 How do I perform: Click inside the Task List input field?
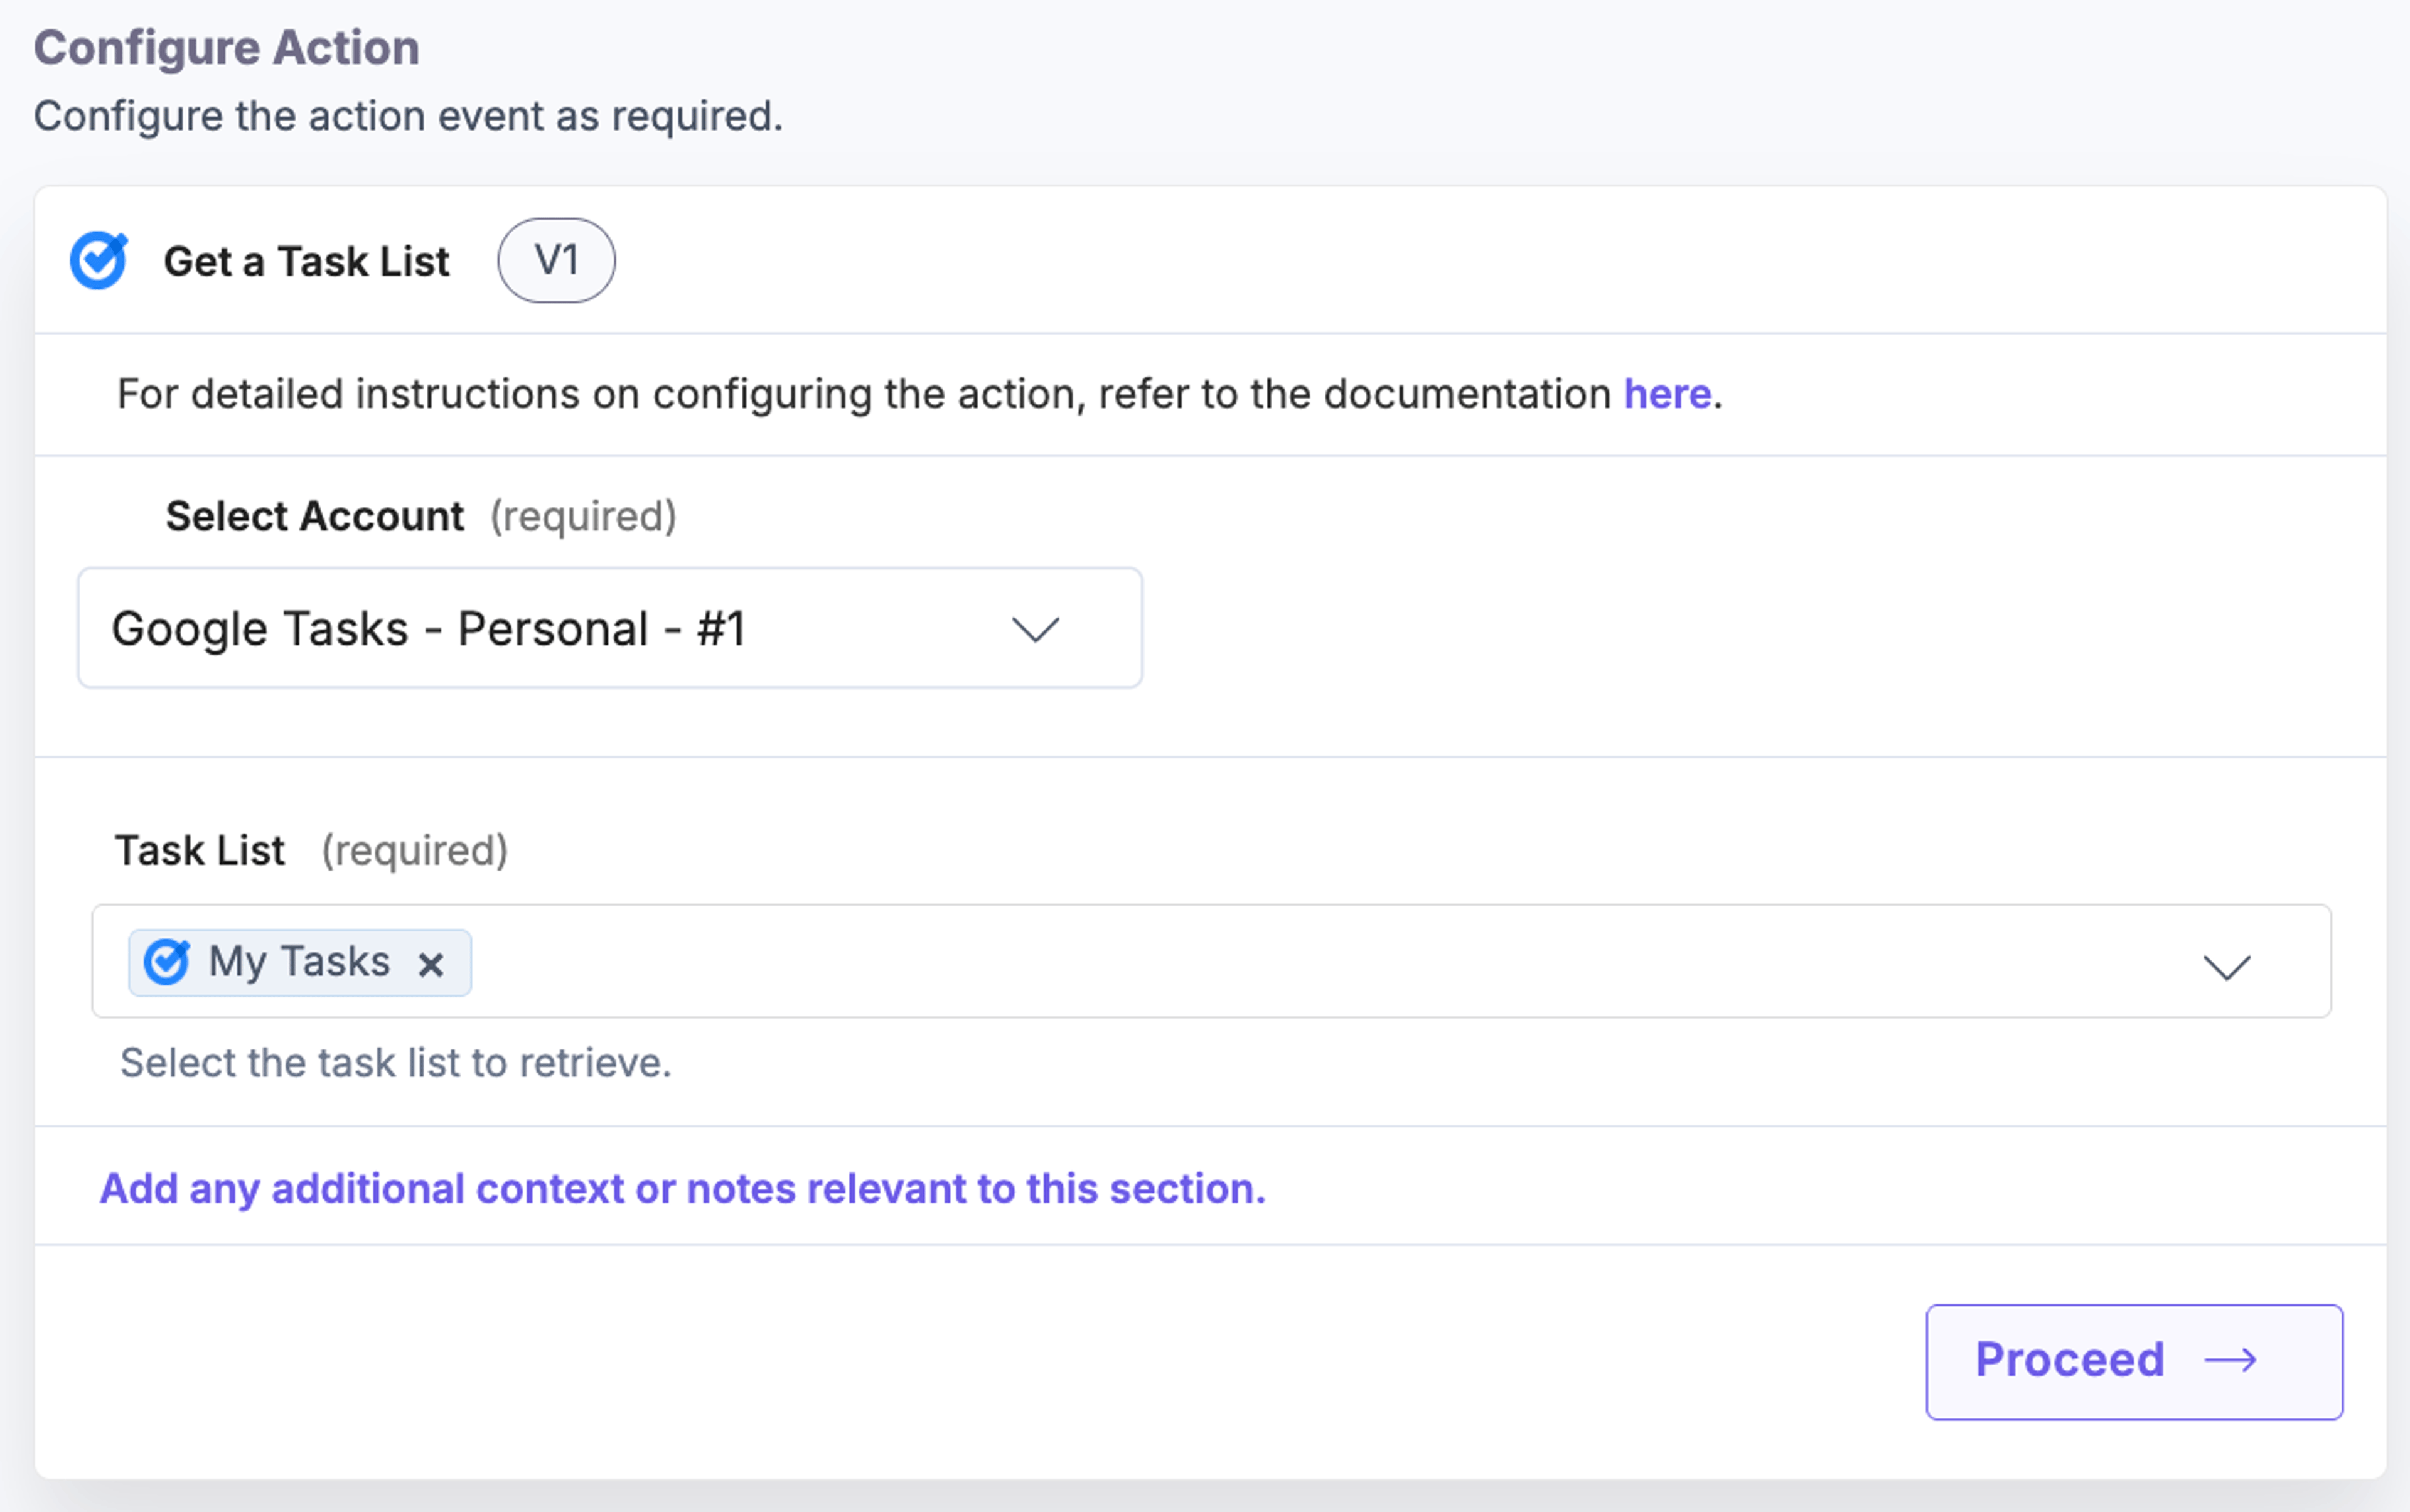tap(1211, 961)
